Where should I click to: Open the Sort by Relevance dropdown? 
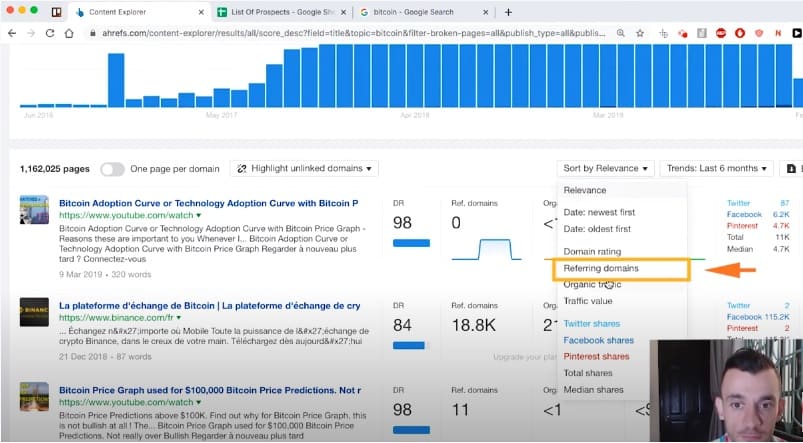coord(605,168)
